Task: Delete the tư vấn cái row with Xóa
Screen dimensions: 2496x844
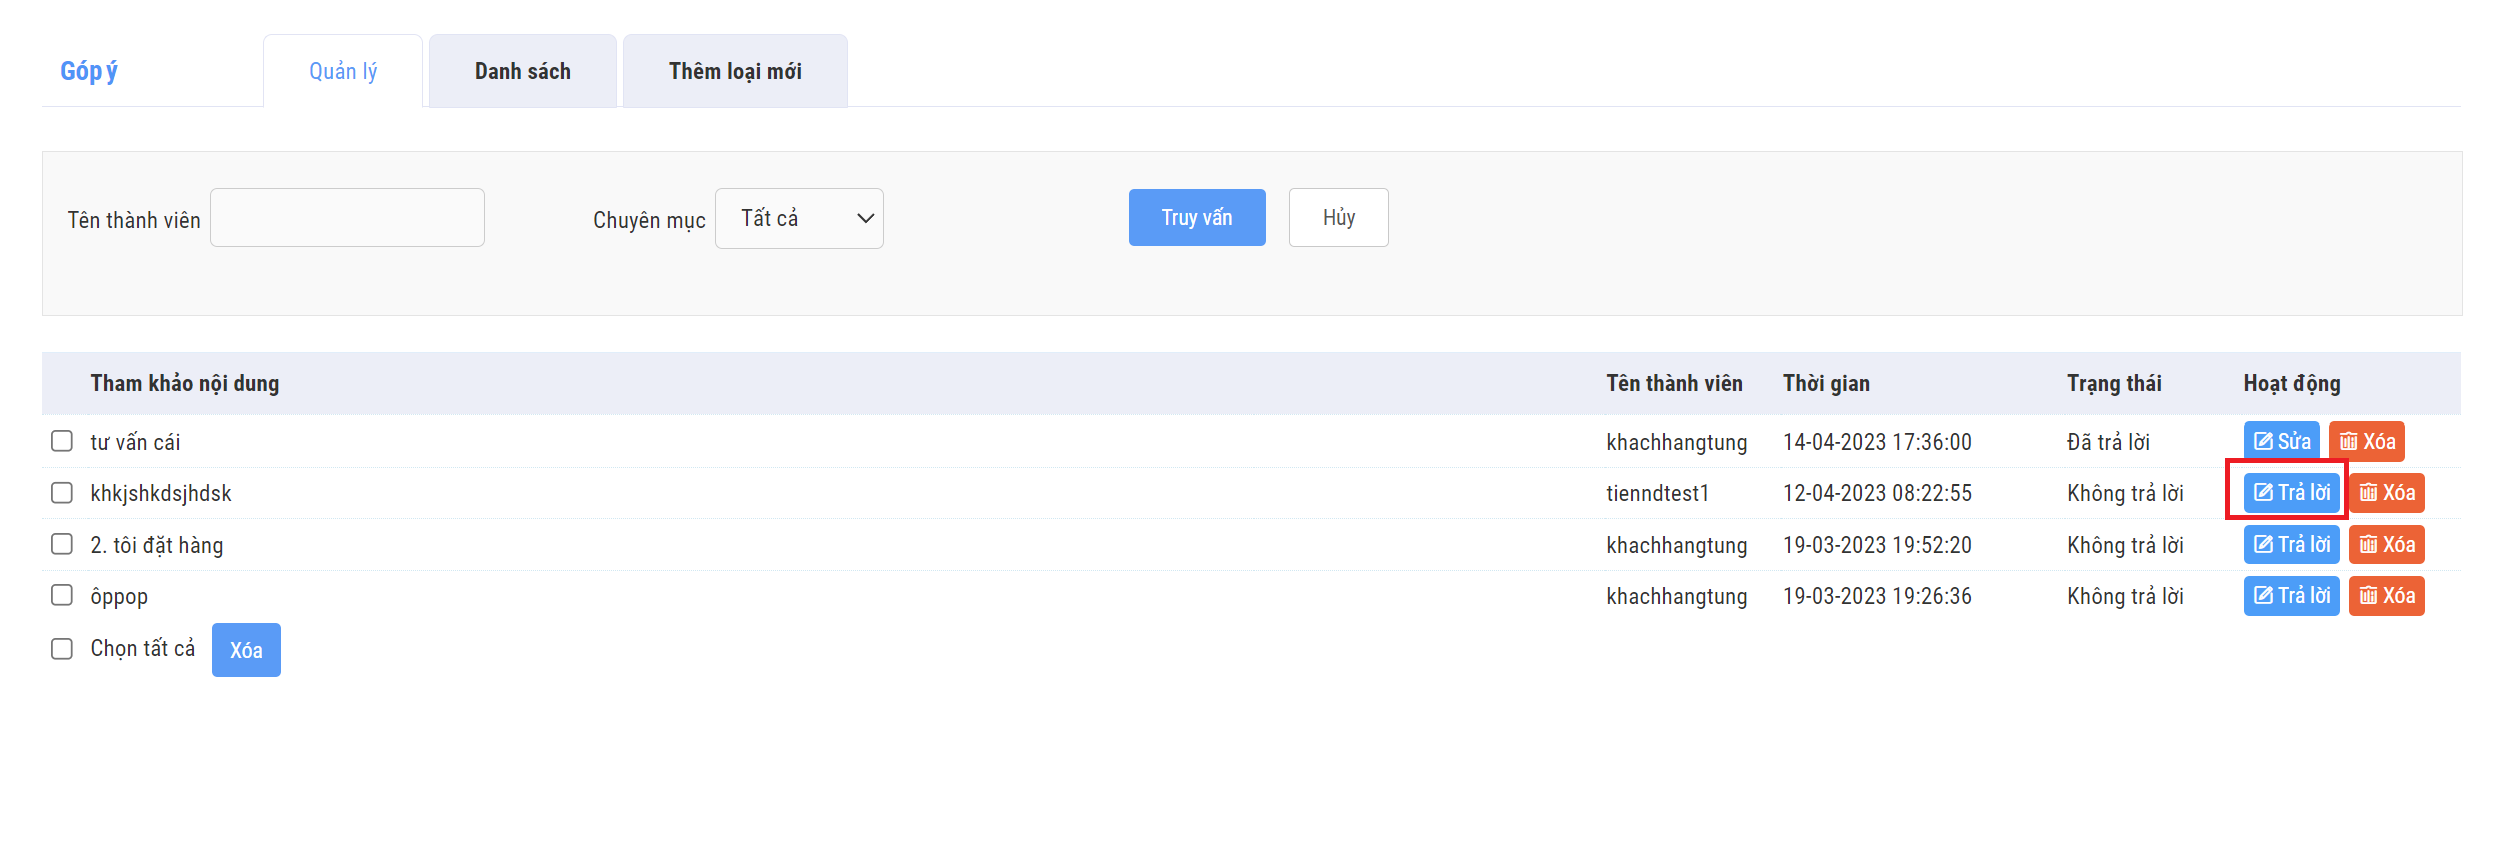Action: 2366,441
